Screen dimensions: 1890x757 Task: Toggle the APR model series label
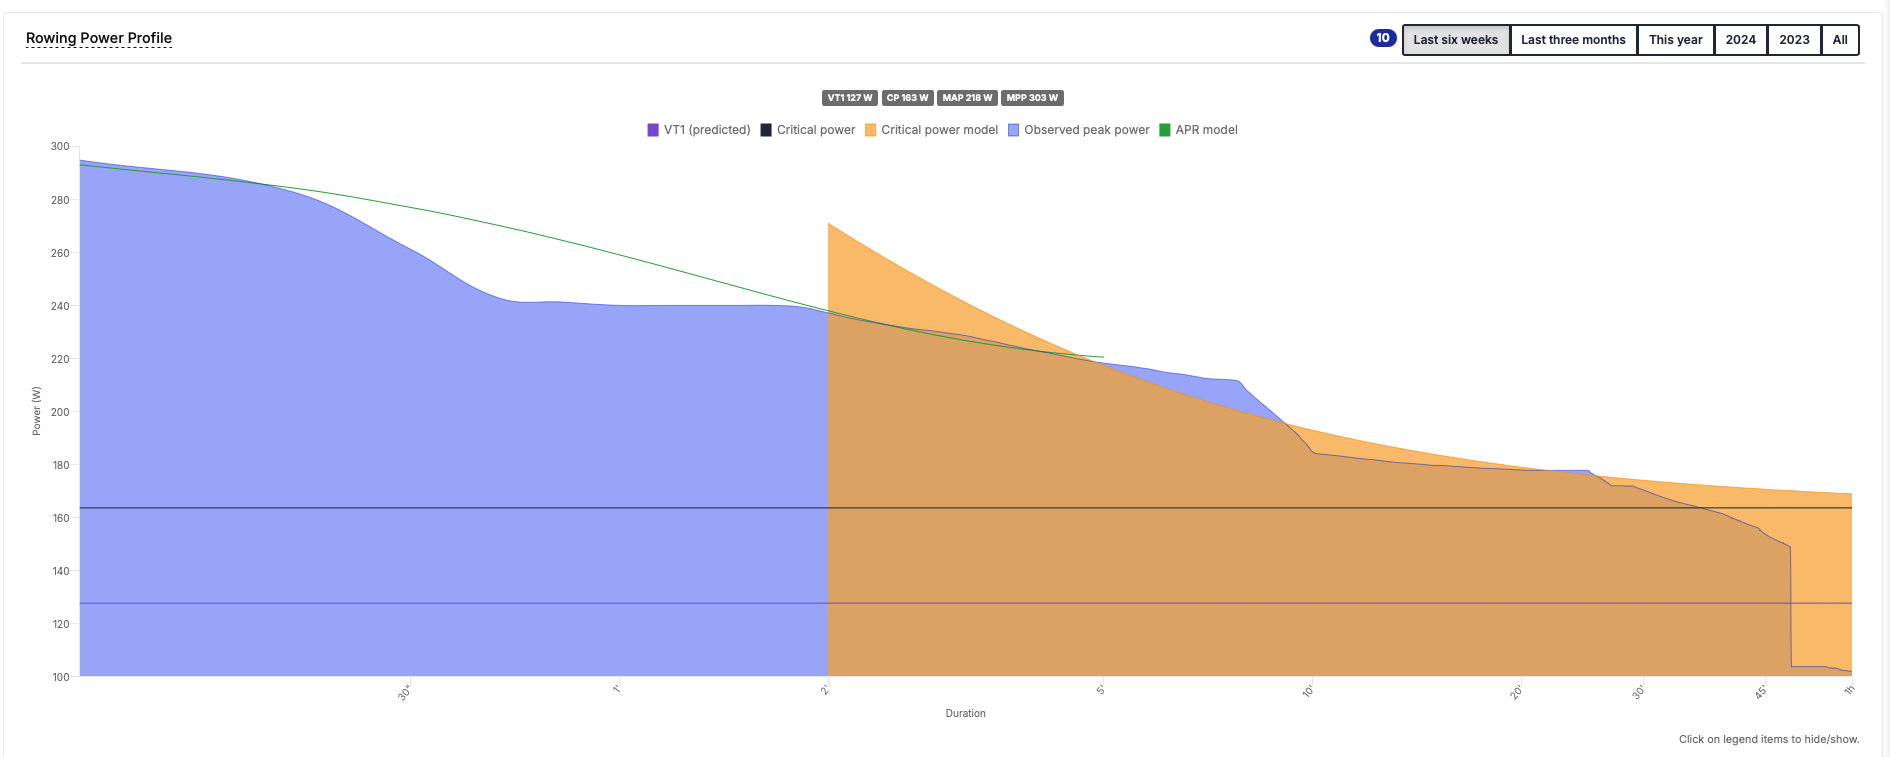[1206, 130]
